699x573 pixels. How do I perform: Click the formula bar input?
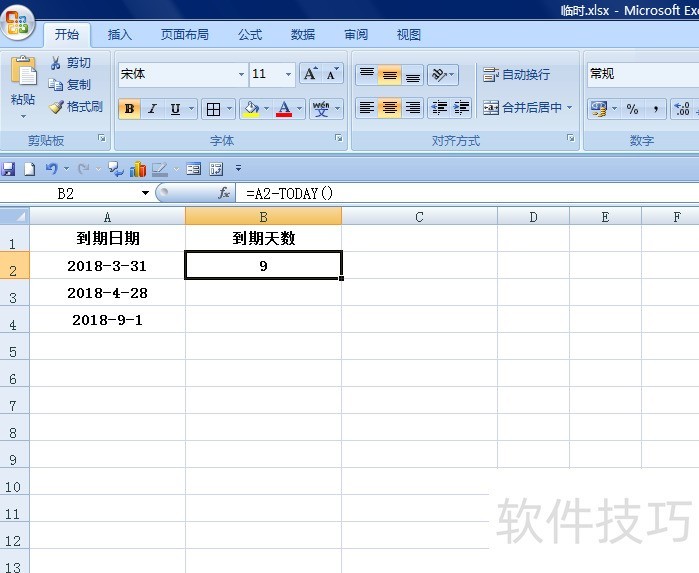tap(467, 193)
